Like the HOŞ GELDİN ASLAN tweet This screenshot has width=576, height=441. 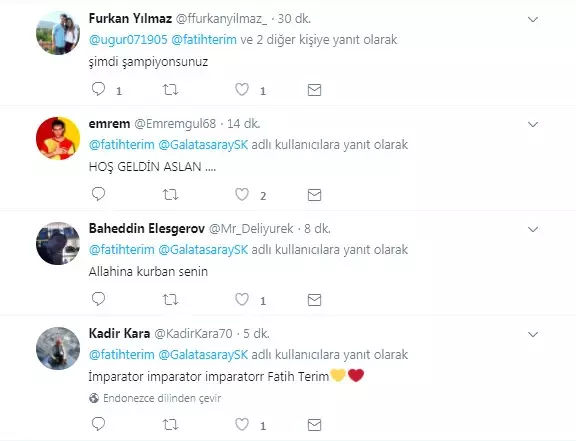tap(242, 194)
